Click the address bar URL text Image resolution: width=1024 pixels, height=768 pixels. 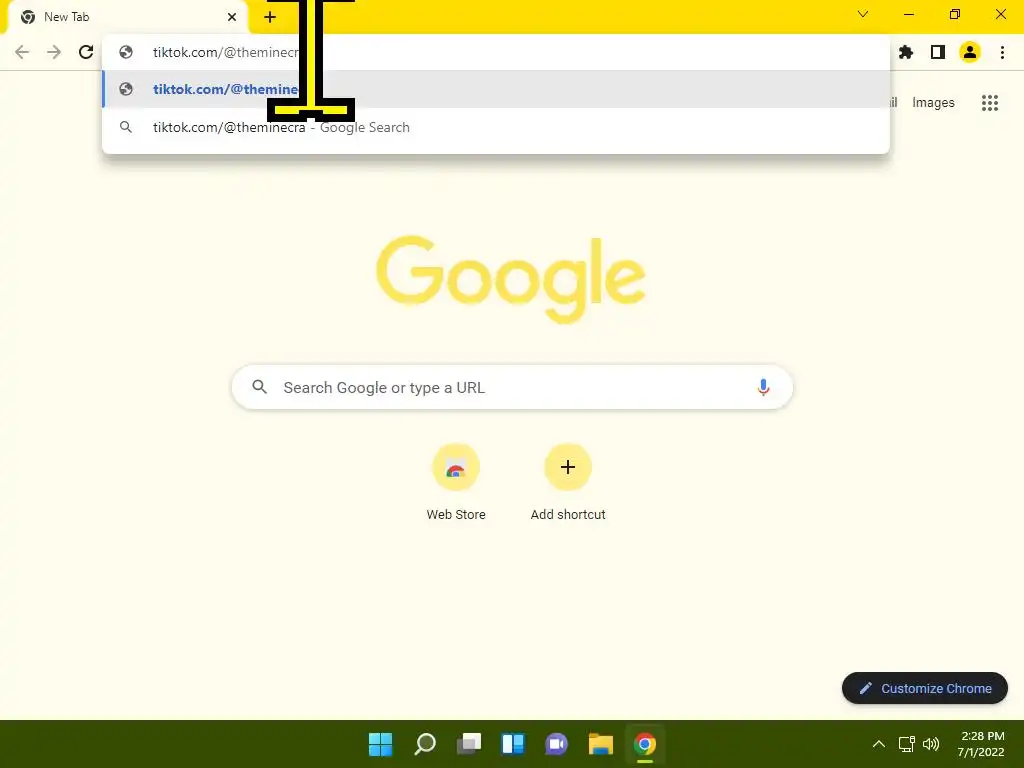tap(225, 52)
